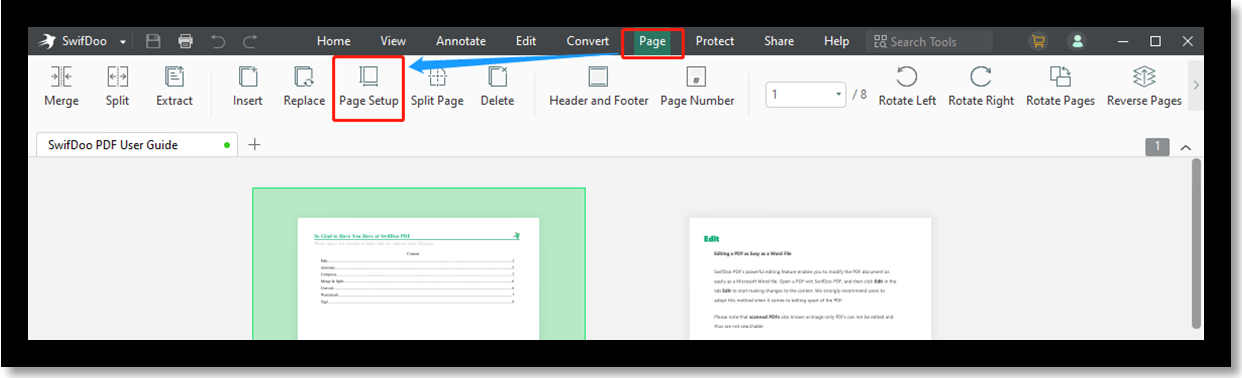Go to the Convert tab

[x=588, y=41]
